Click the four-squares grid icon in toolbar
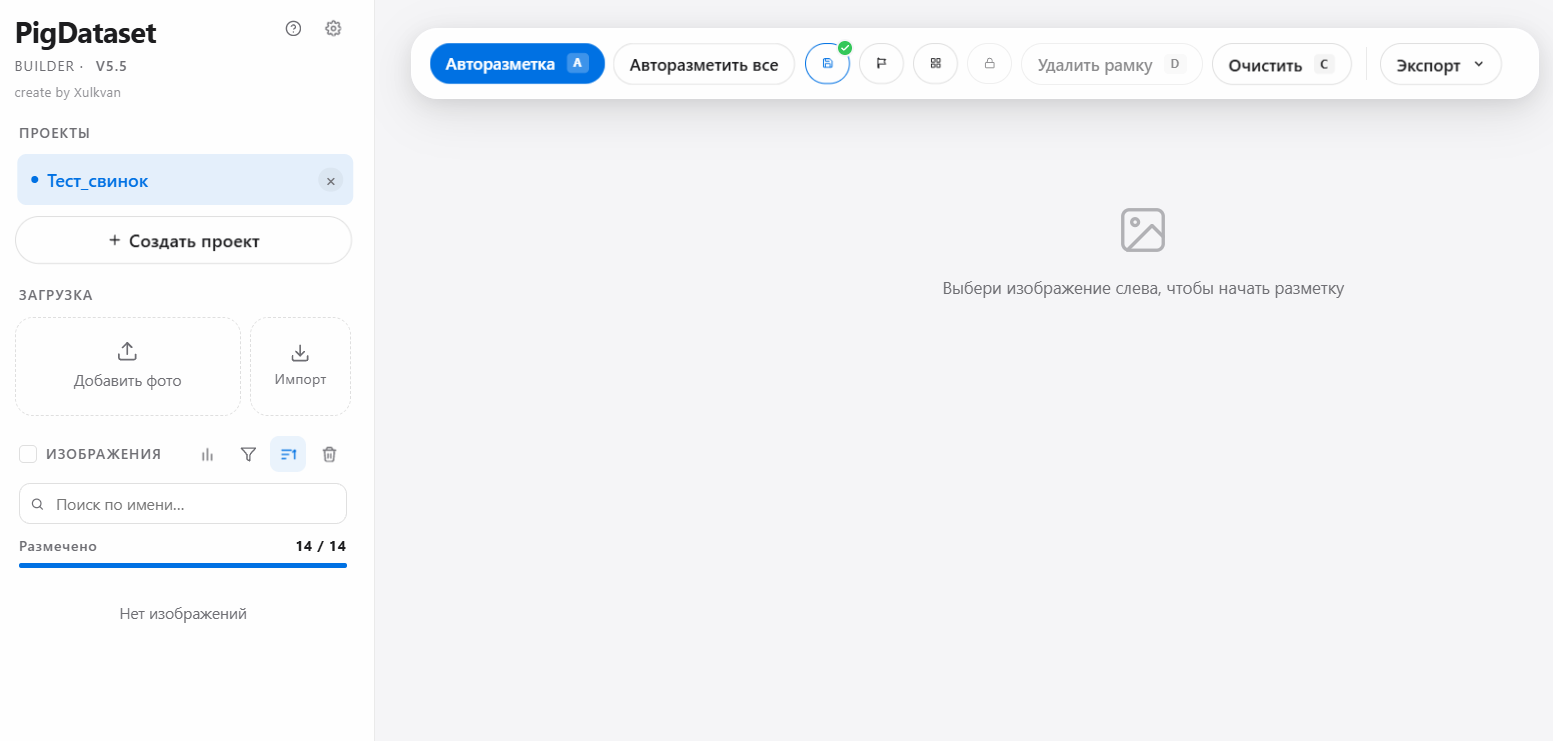Viewport: 1553px width, 741px height. pyautogui.click(x=935, y=63)
